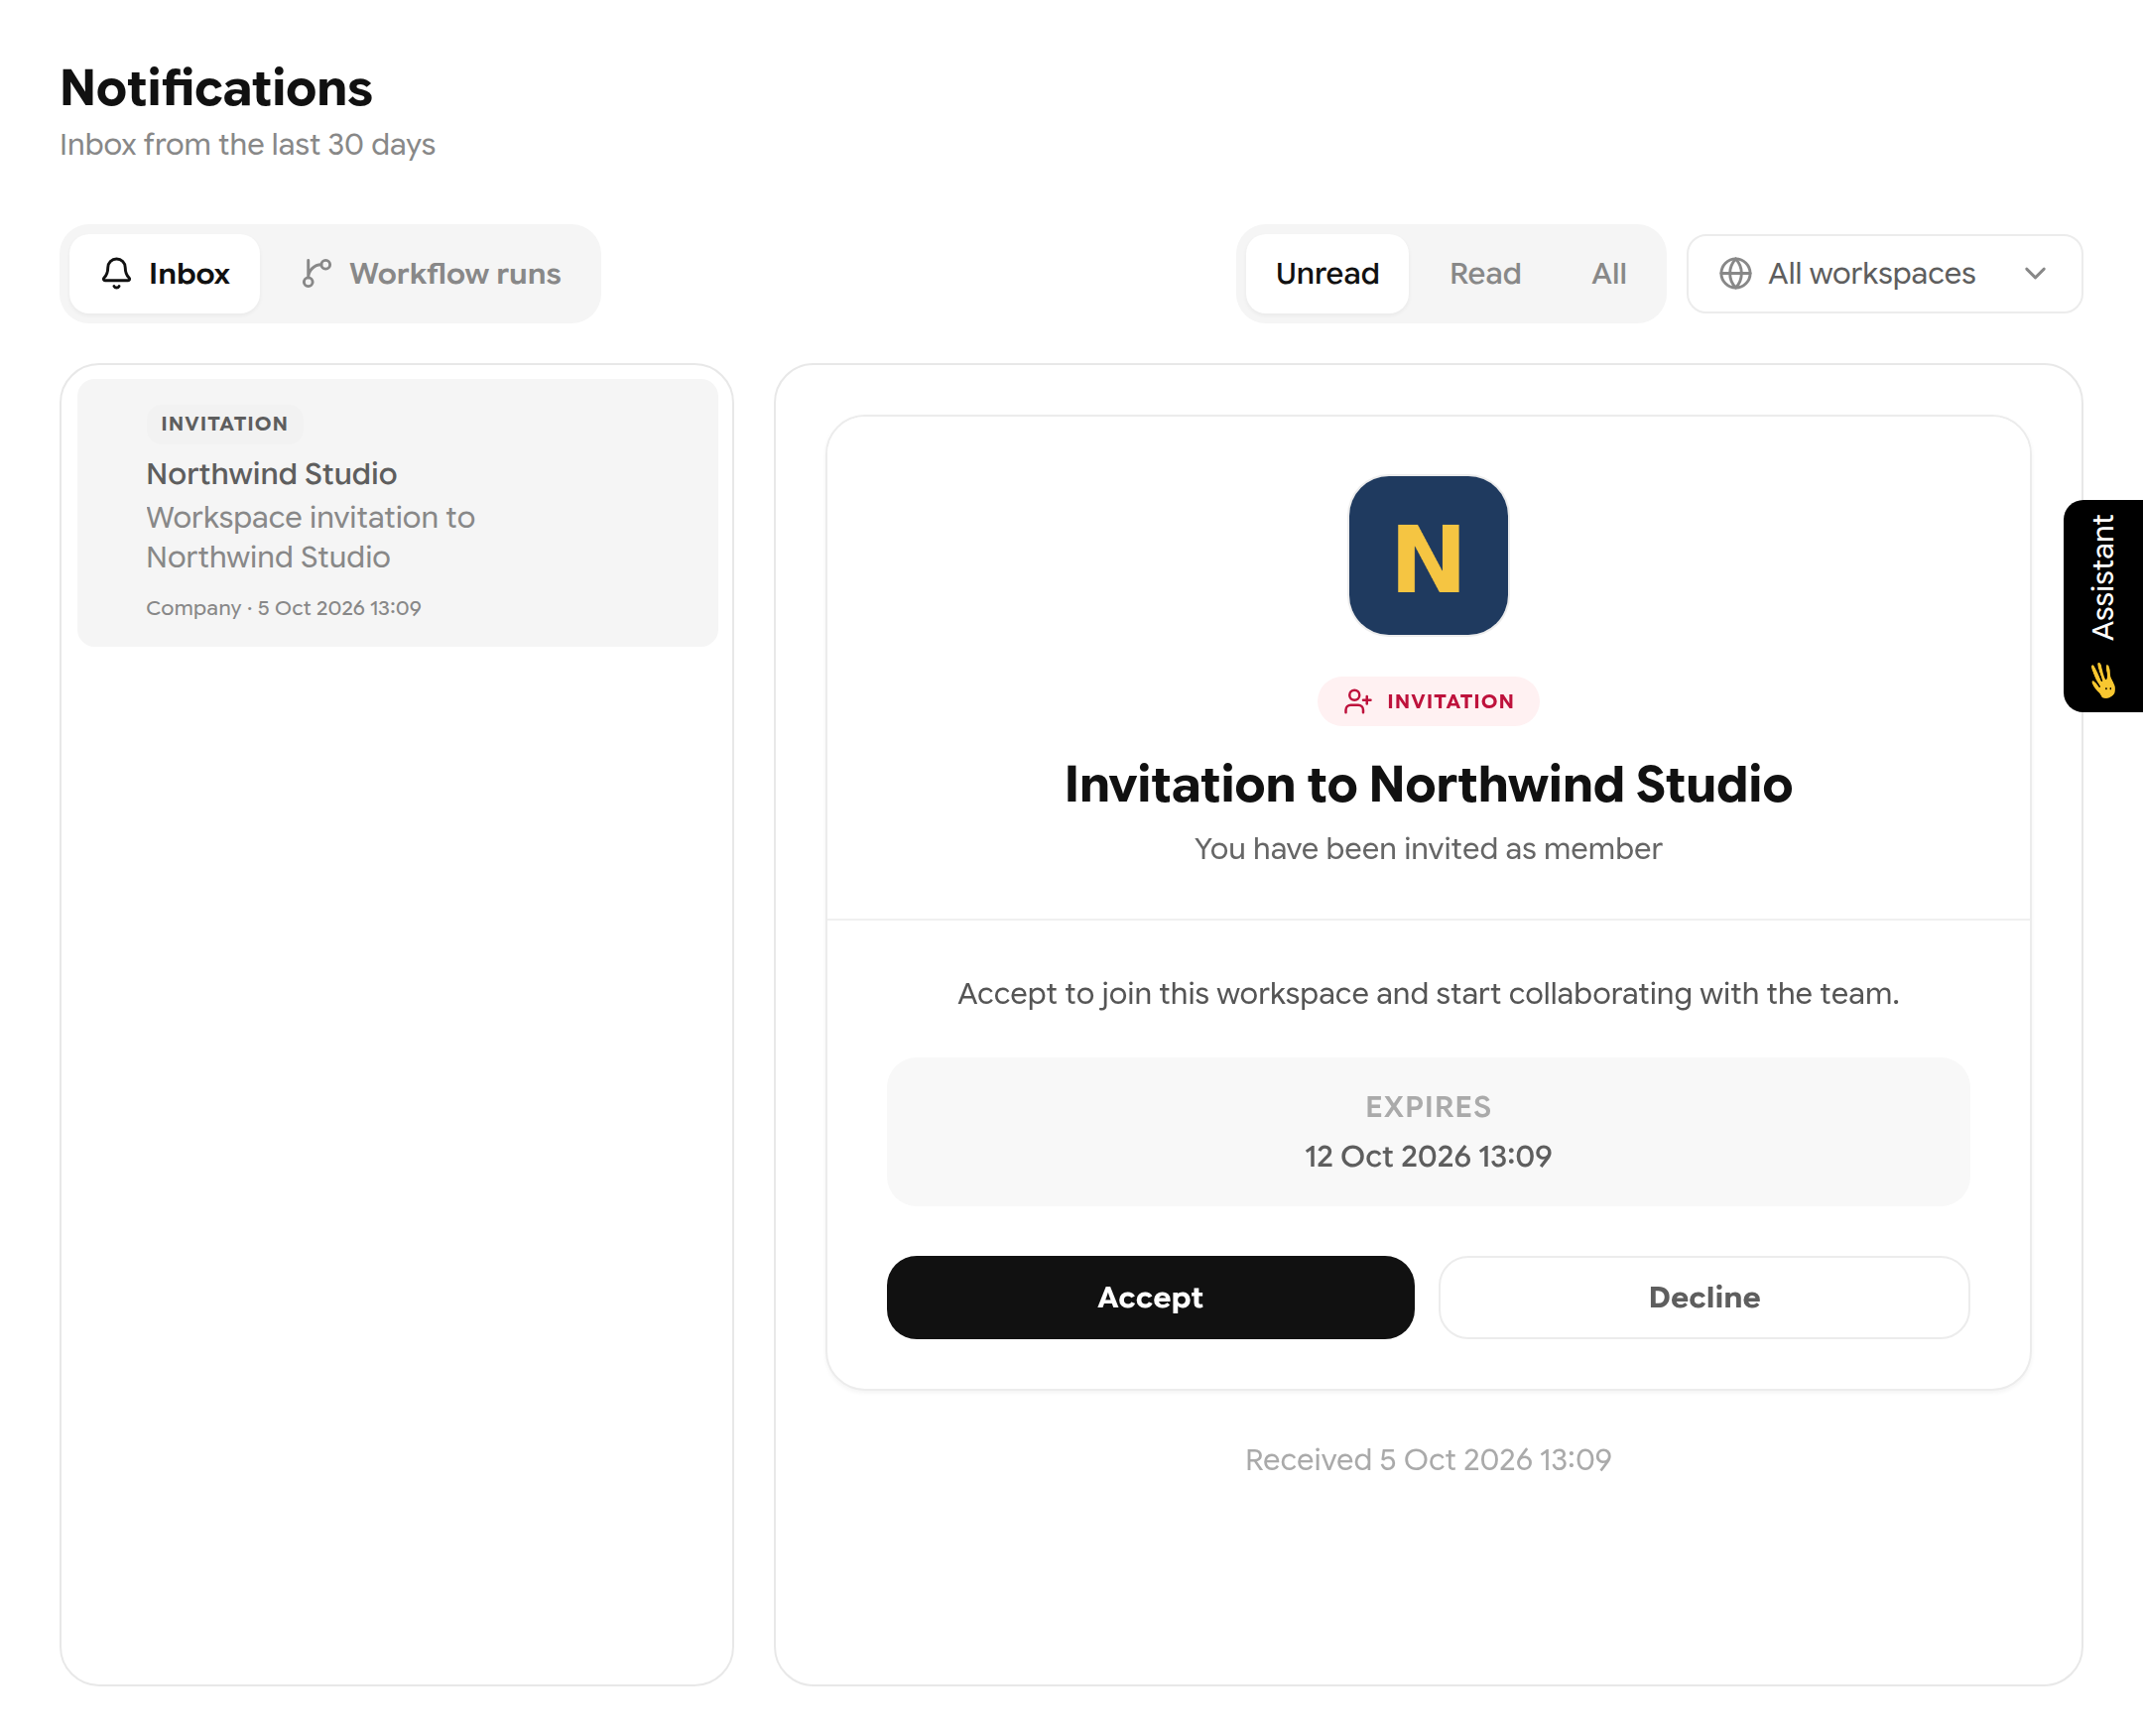Open Northwind Studio invitation list item
This screenshot has width=2143, height=1736.
pos(398,513)
